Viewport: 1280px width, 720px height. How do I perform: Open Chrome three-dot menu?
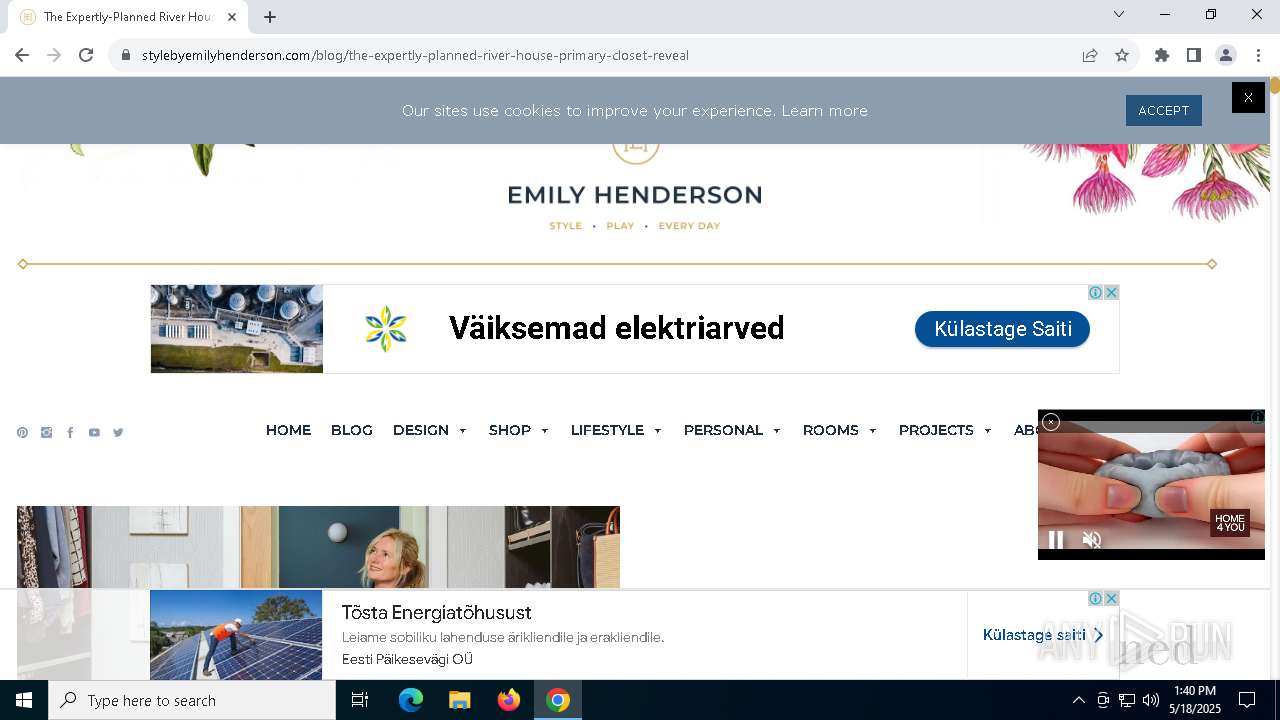pos(1258,55)
